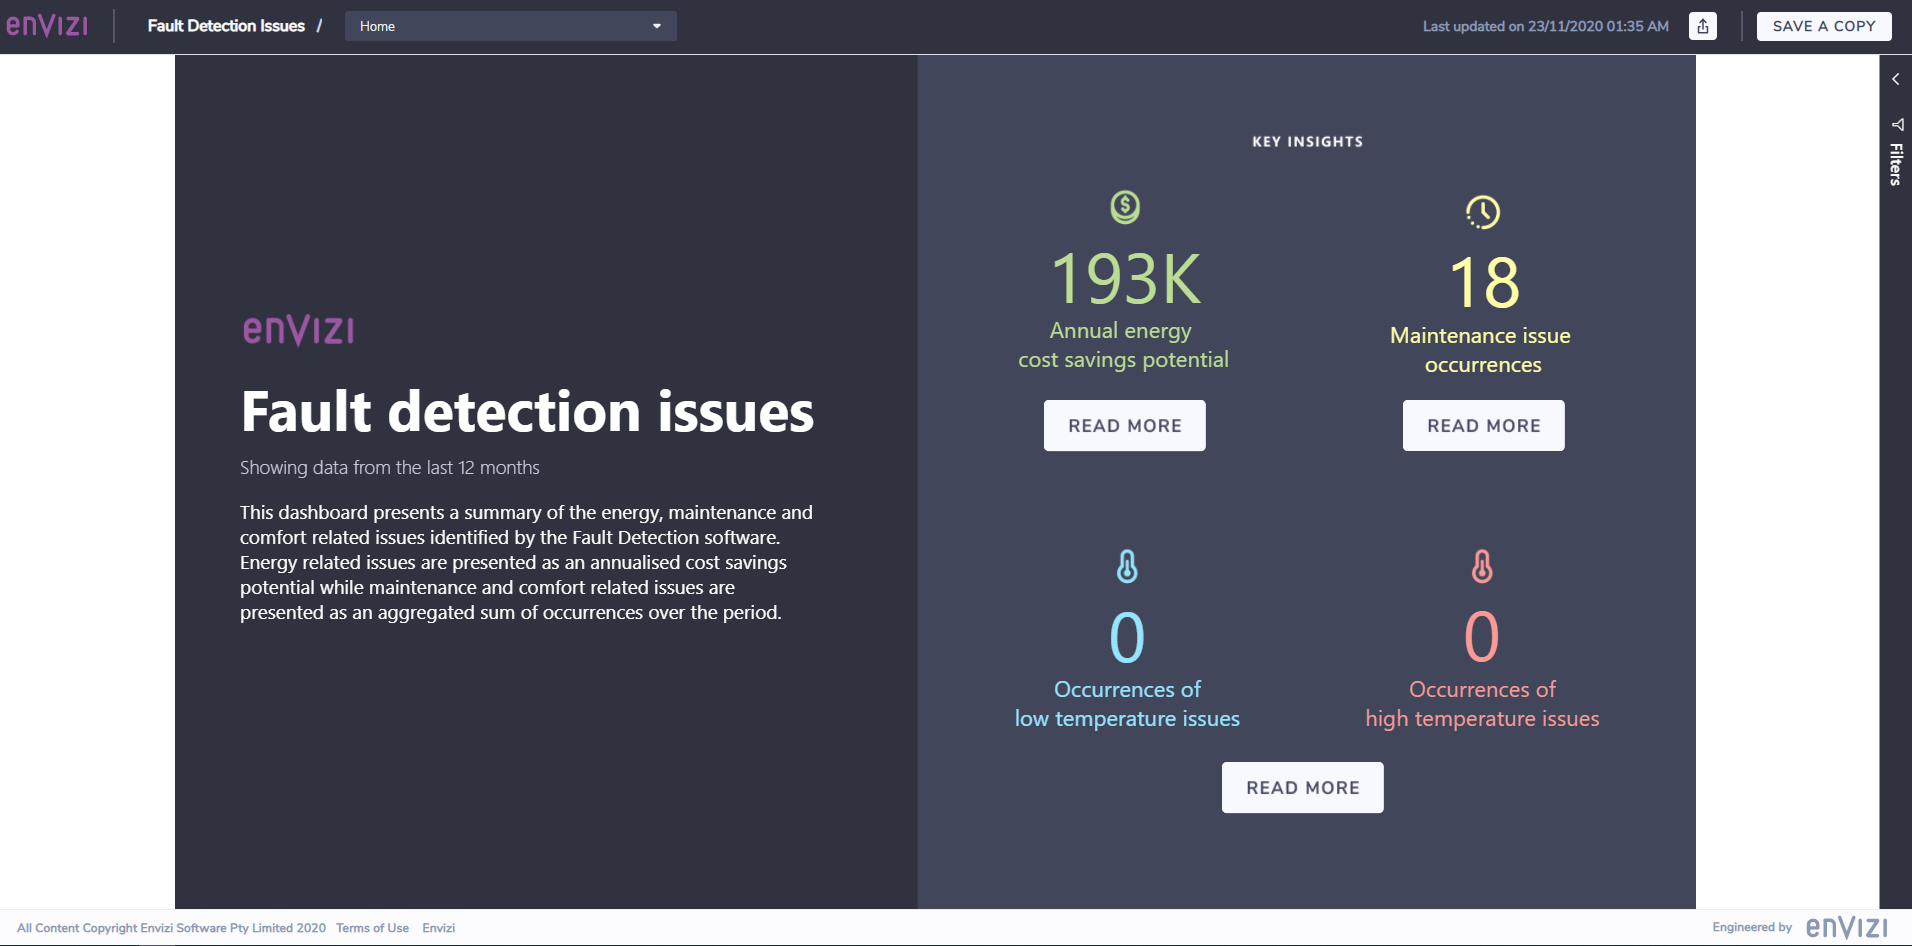Click the blue 0 low temperature value
The height and width of the screenshot is (946, 1912).
pos(1127,637)
